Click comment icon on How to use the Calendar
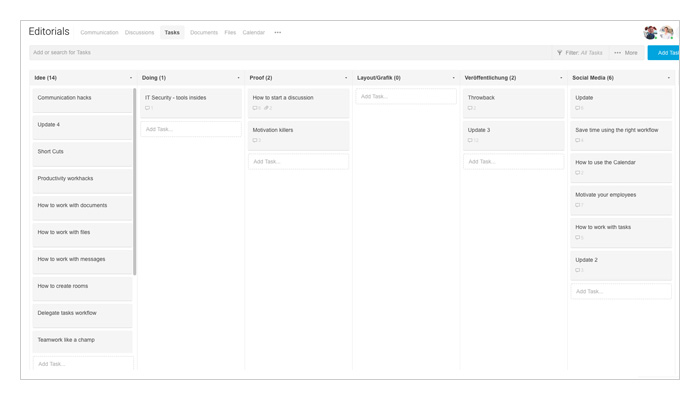The height and width of the screenshot is (399, 700). tap(578, 173)
